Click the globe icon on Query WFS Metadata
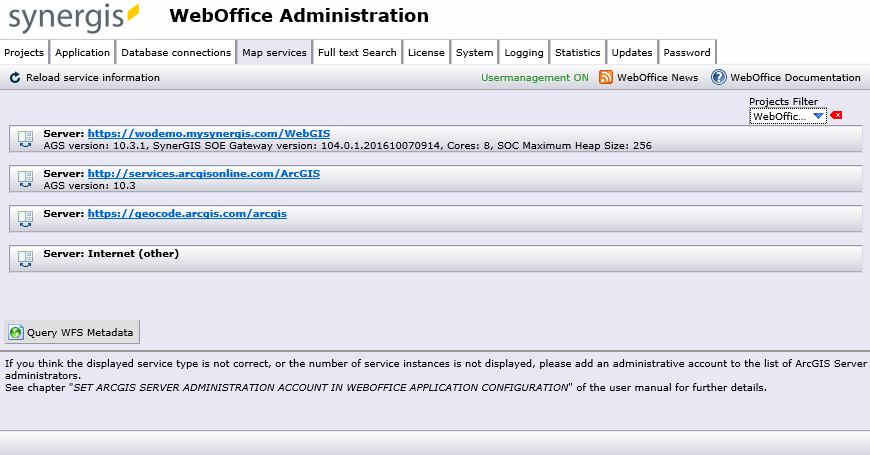Image resolution: width=870 pixels, height=455 pixels. click(x=16, y=332)
